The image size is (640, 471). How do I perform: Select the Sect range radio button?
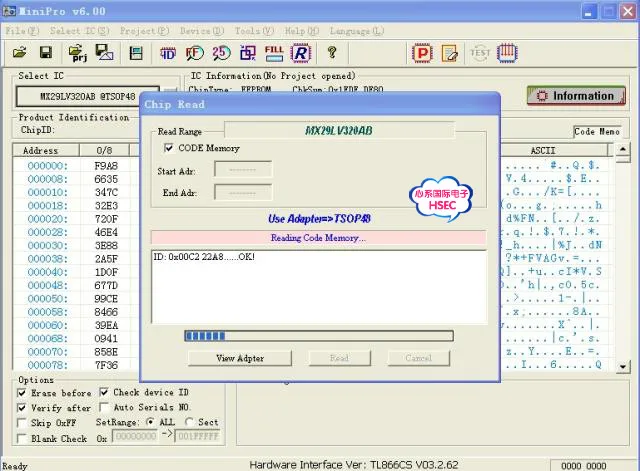(189, 422)
